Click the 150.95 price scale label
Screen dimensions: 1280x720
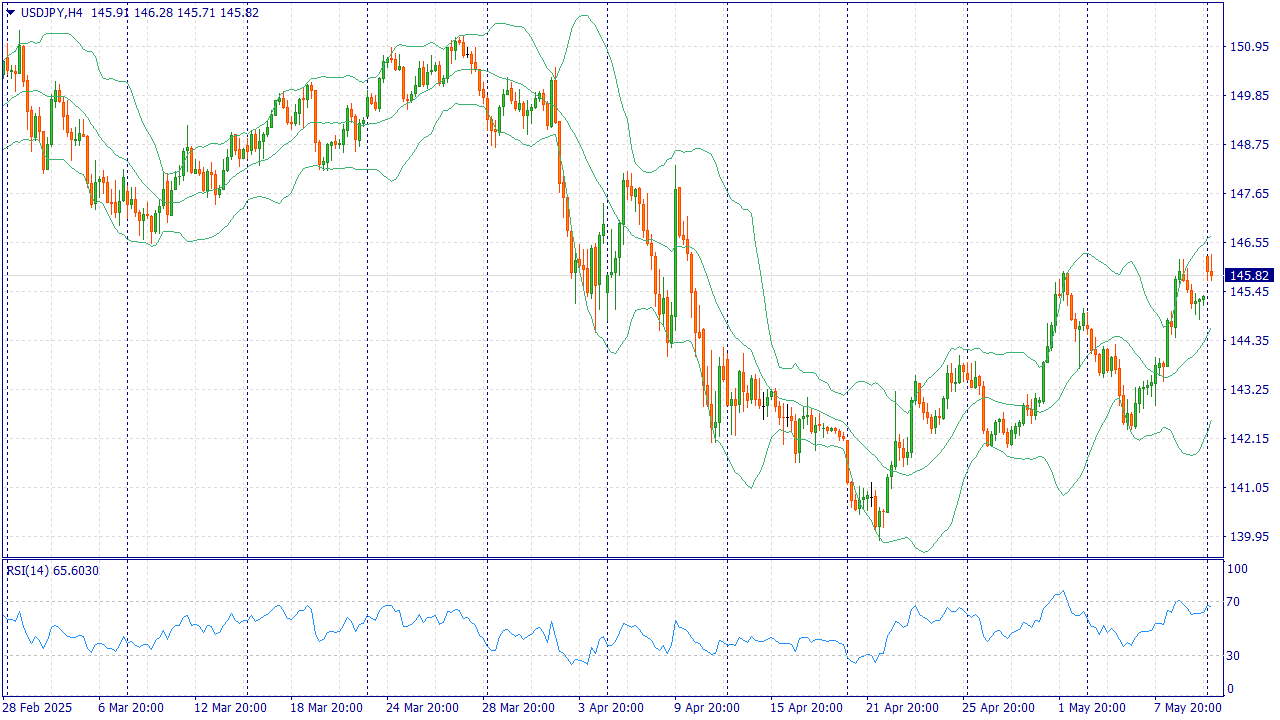(x=1250, y=47)
